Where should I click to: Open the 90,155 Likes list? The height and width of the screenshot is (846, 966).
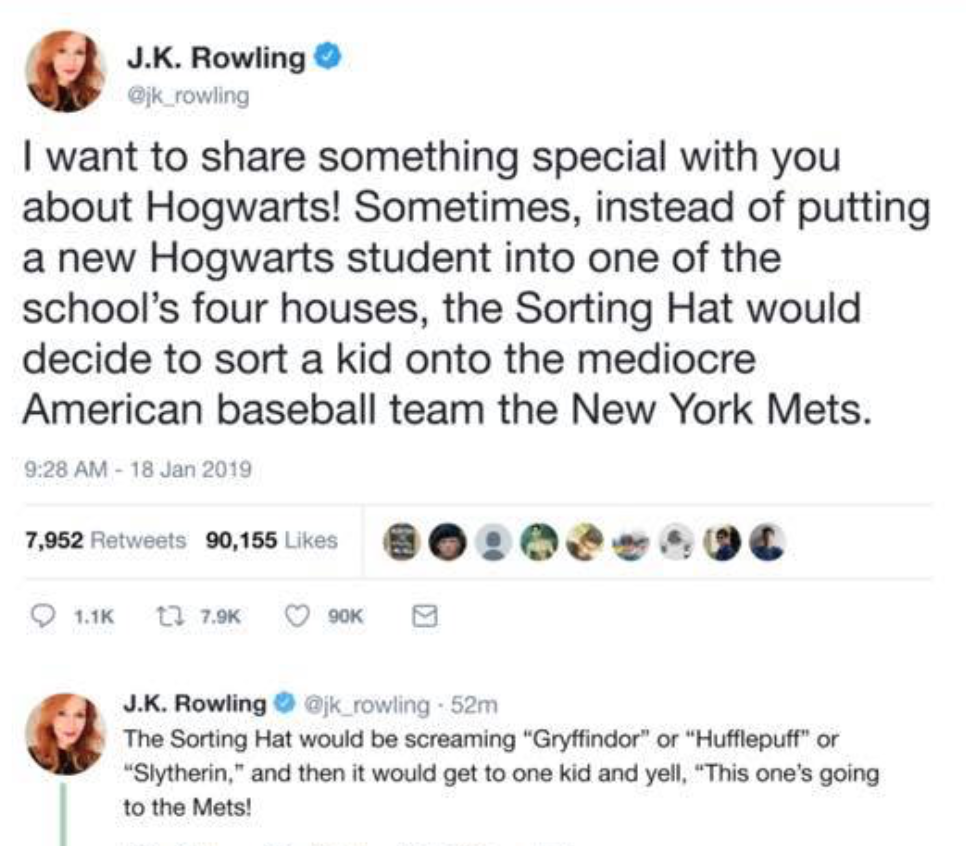click(272, 540)
